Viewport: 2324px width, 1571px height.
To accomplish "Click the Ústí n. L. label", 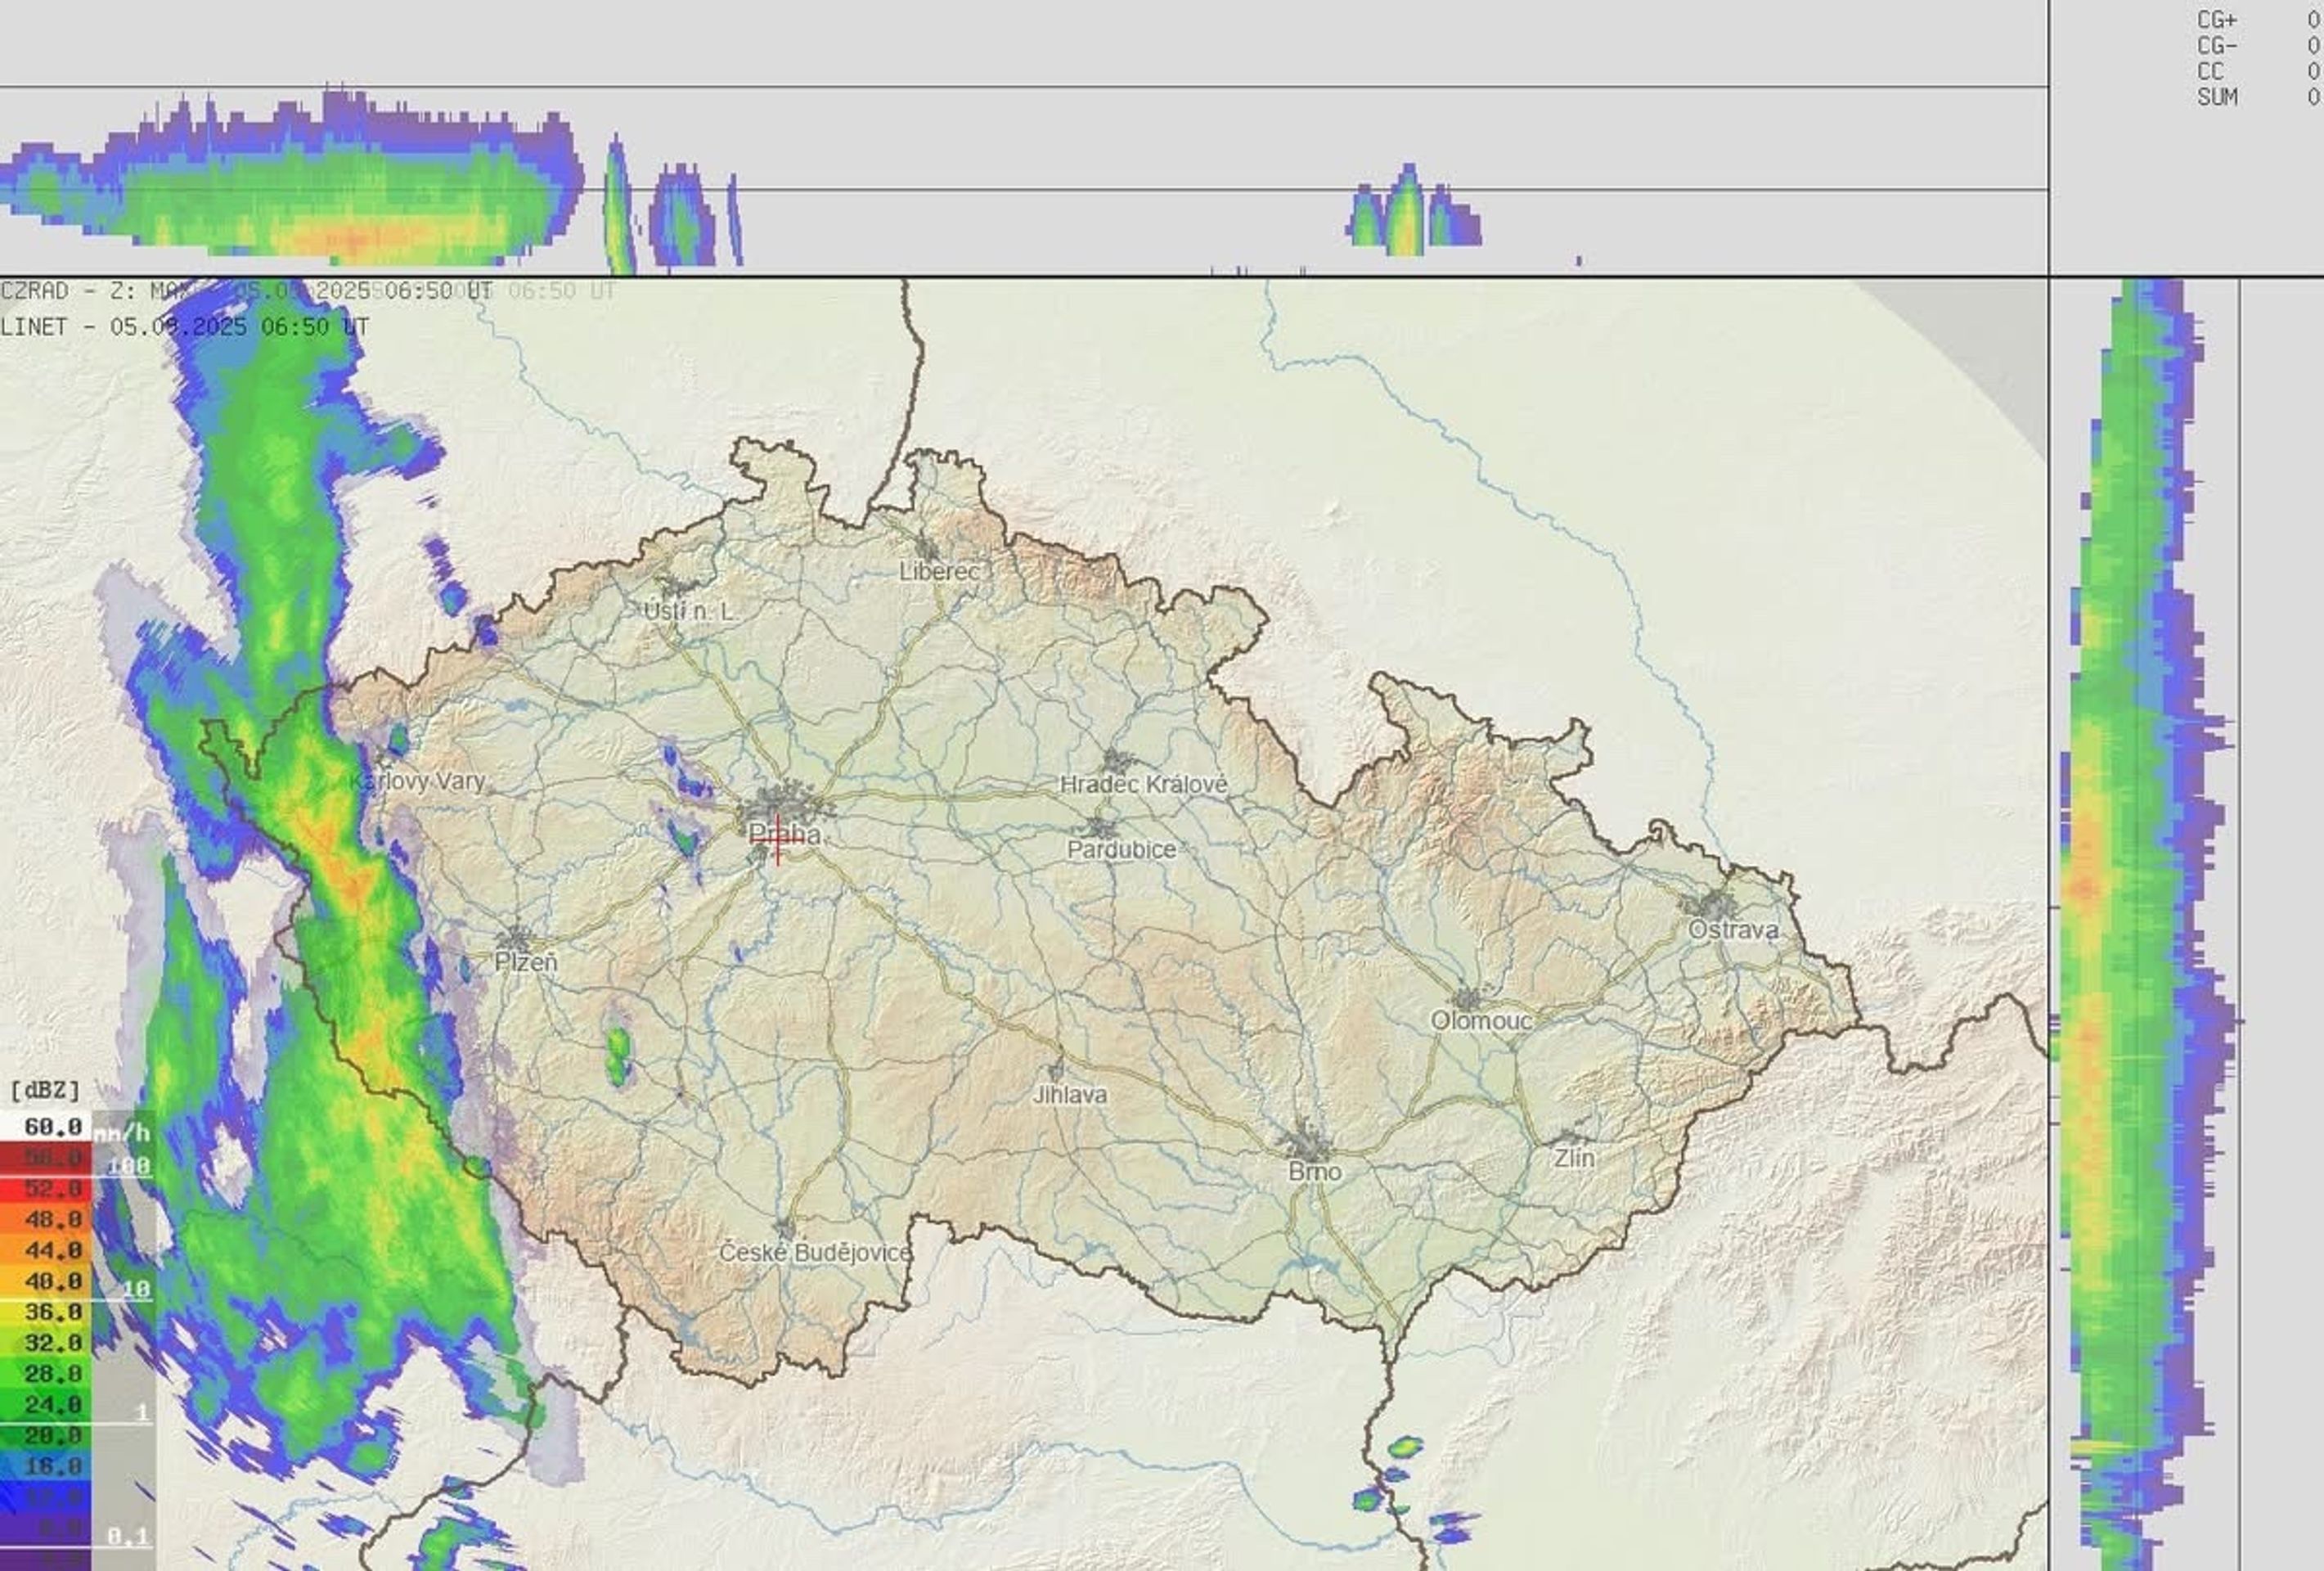I will [689, 611].
